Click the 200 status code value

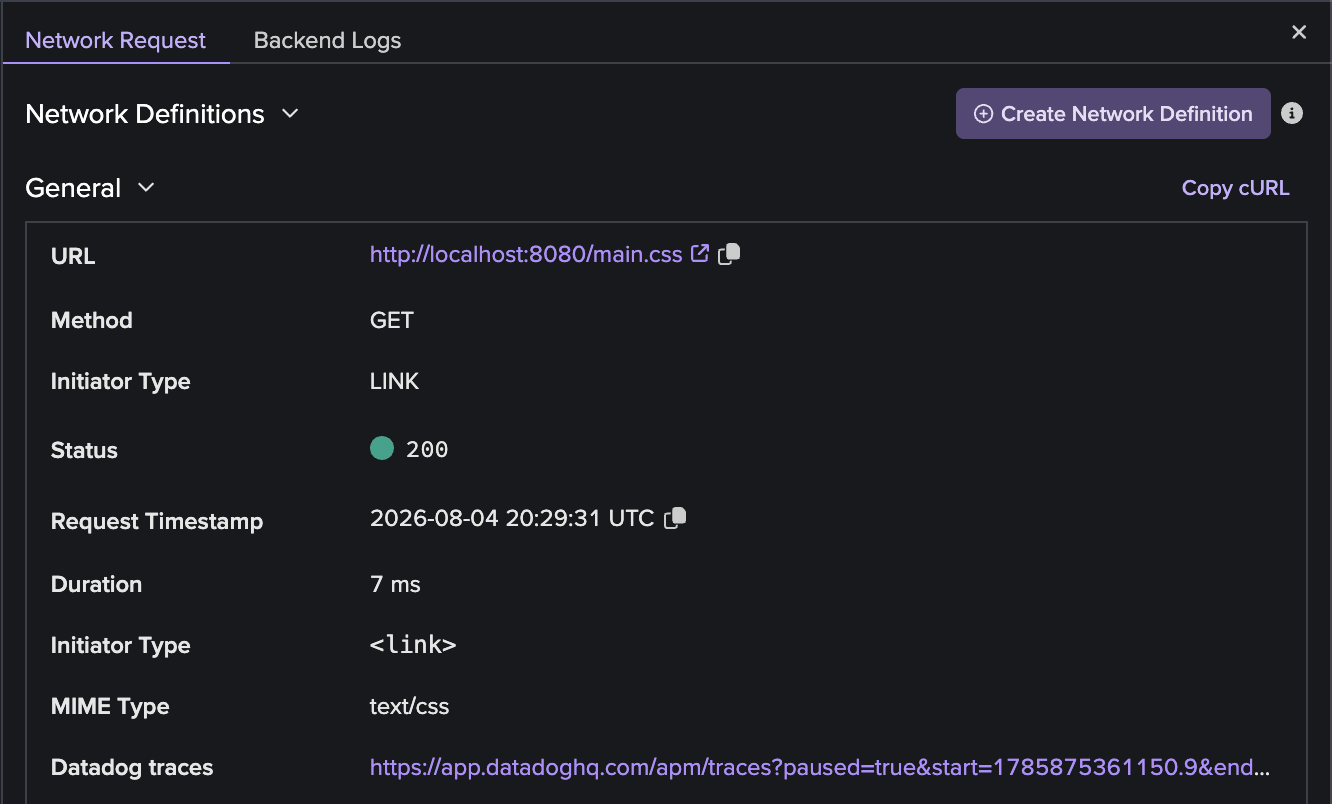pyautogui.click(x=427, y=450)
